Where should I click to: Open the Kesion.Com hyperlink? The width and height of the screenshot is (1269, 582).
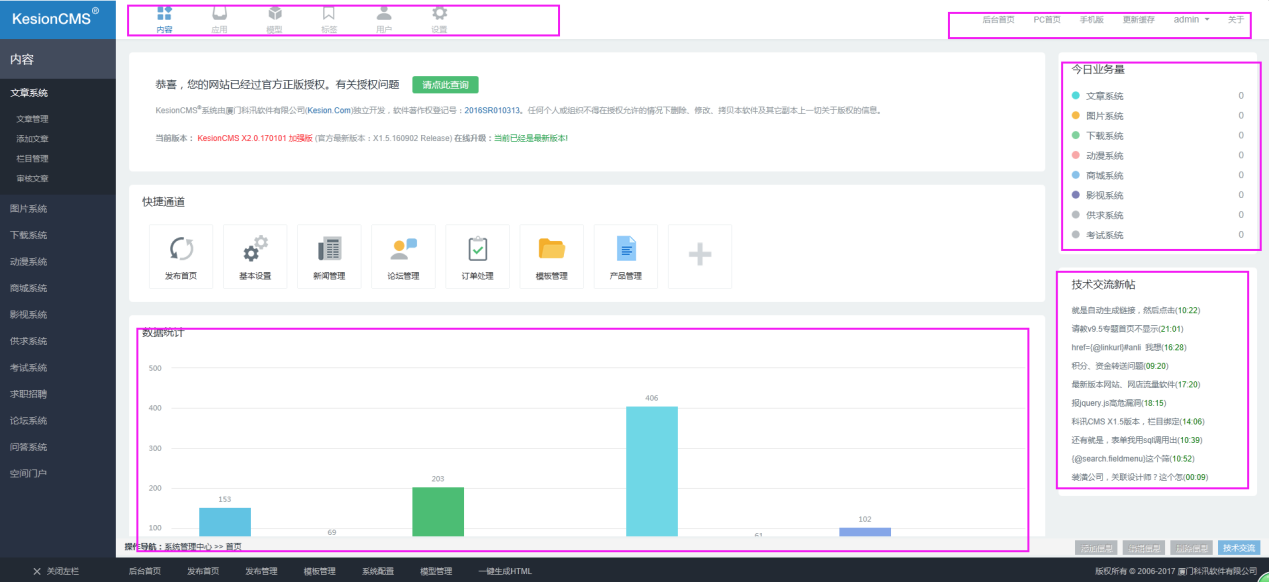coord(330,110)
